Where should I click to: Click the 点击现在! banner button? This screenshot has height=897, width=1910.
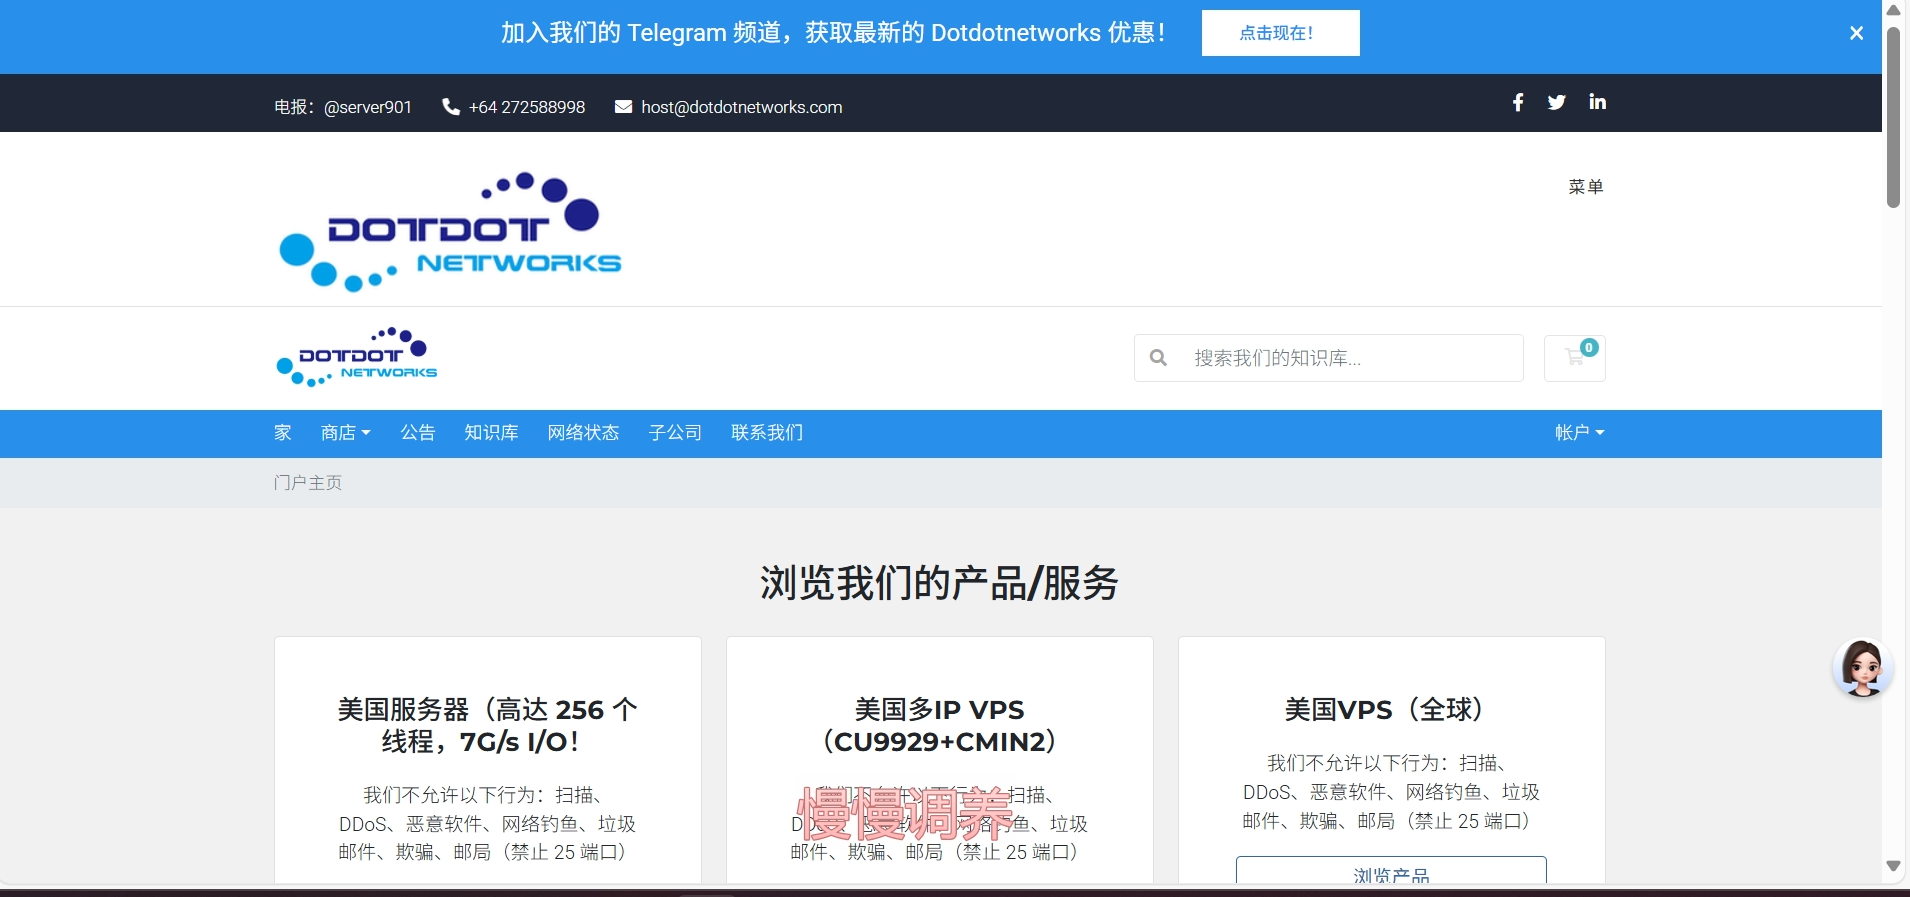(1280, 33)
